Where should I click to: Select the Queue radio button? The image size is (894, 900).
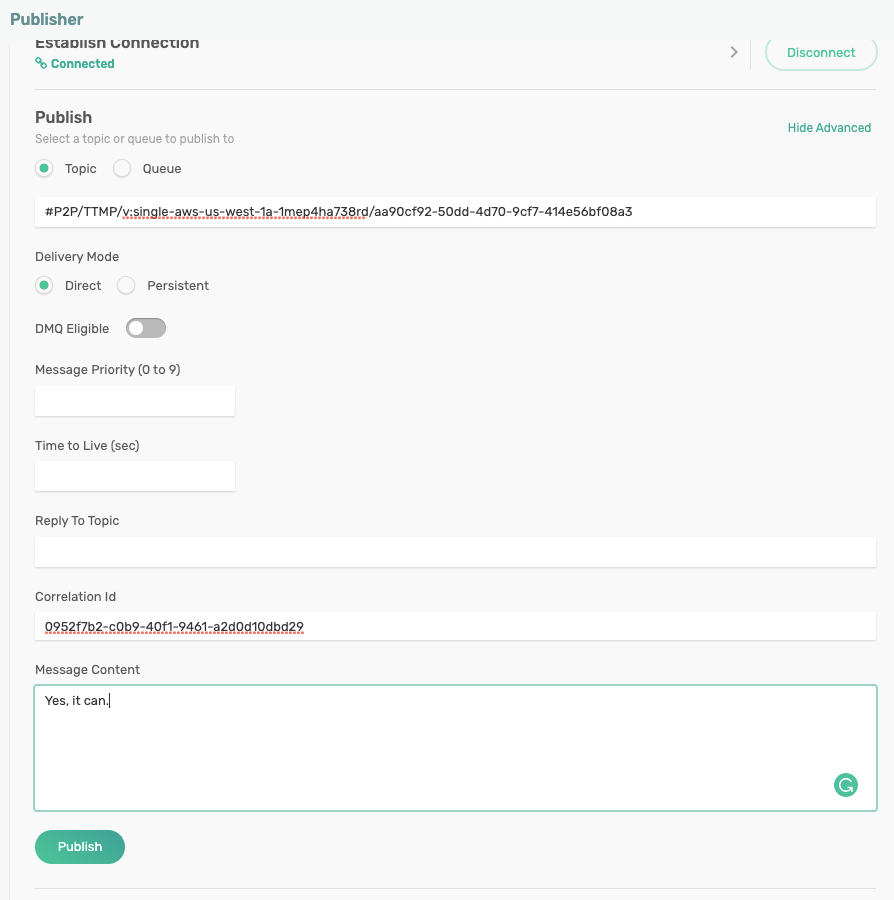point(122,169)
